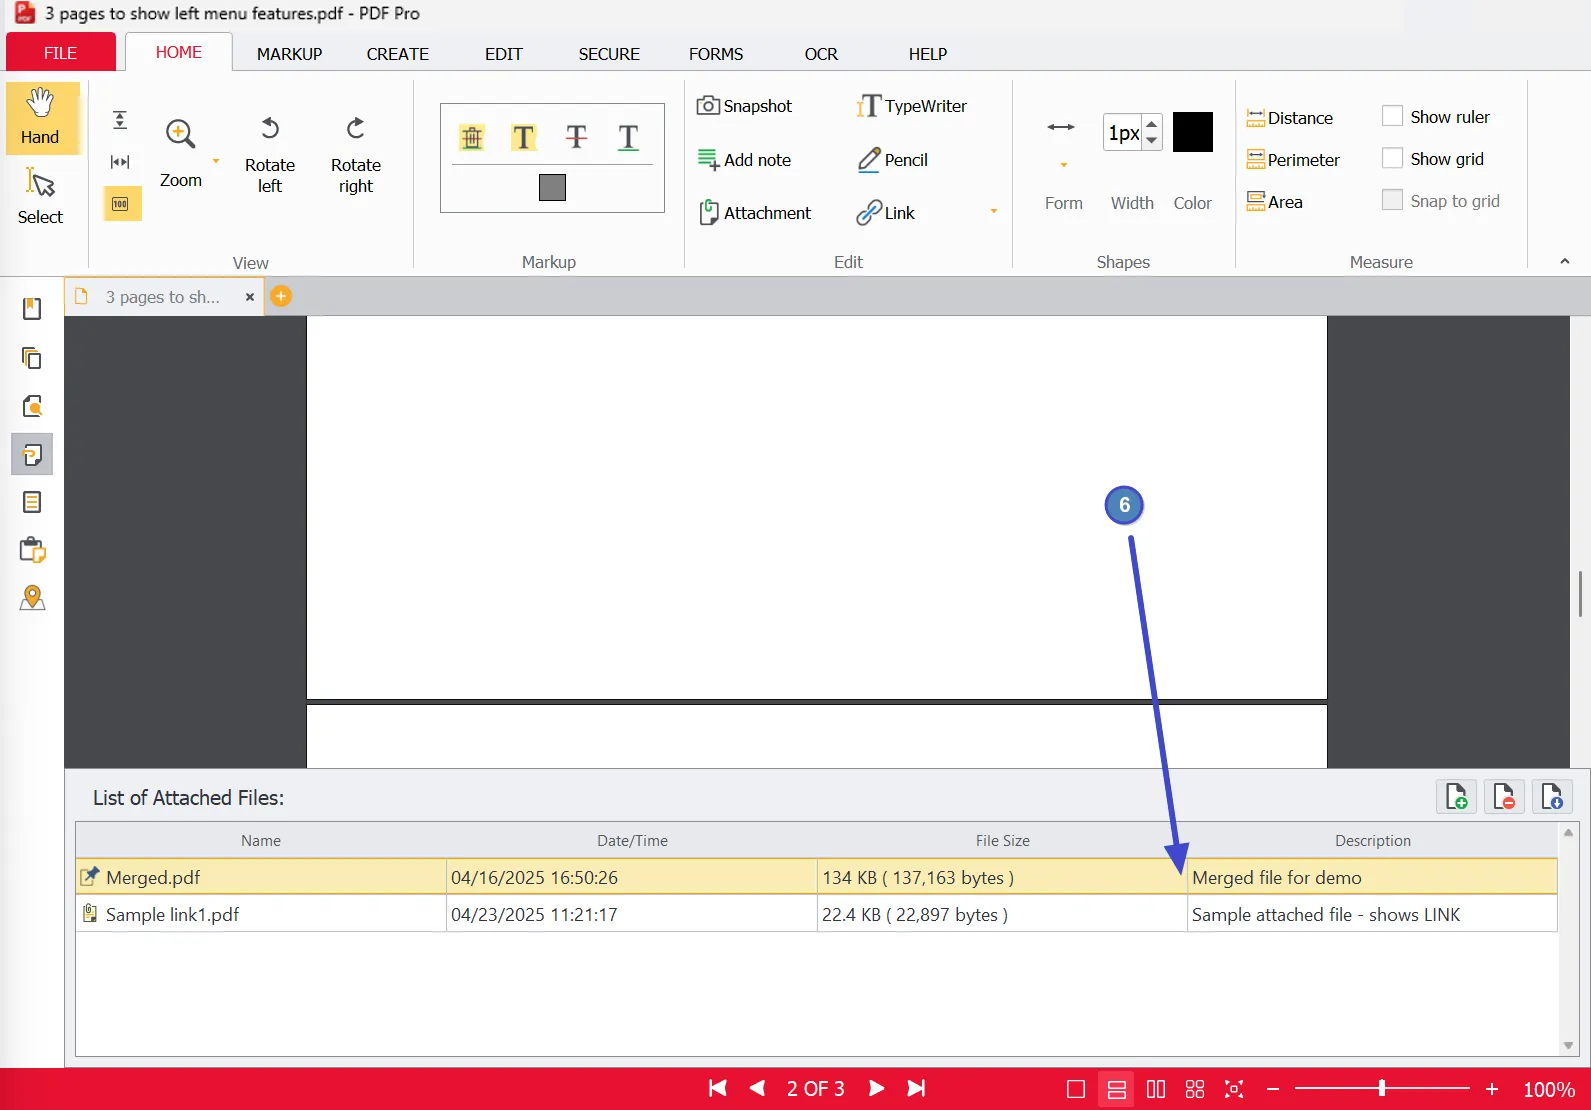
Task: Switch to single page view
Action: (1076, 1089)
